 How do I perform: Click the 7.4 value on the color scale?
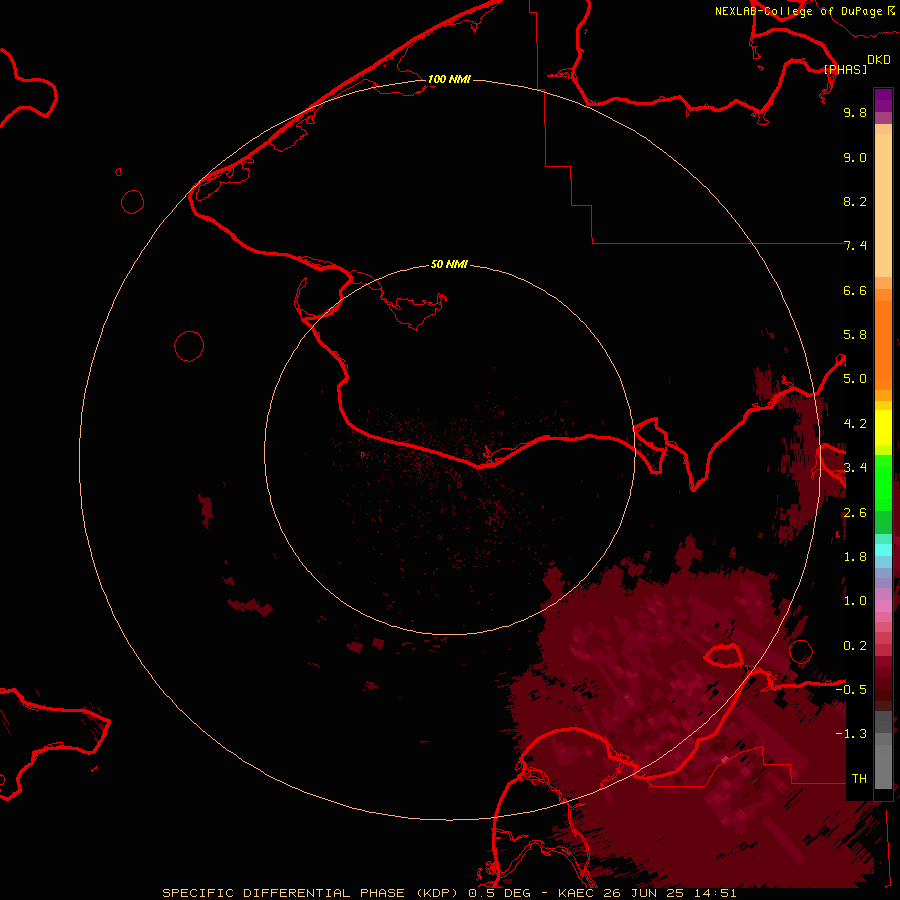pos(855,246)
